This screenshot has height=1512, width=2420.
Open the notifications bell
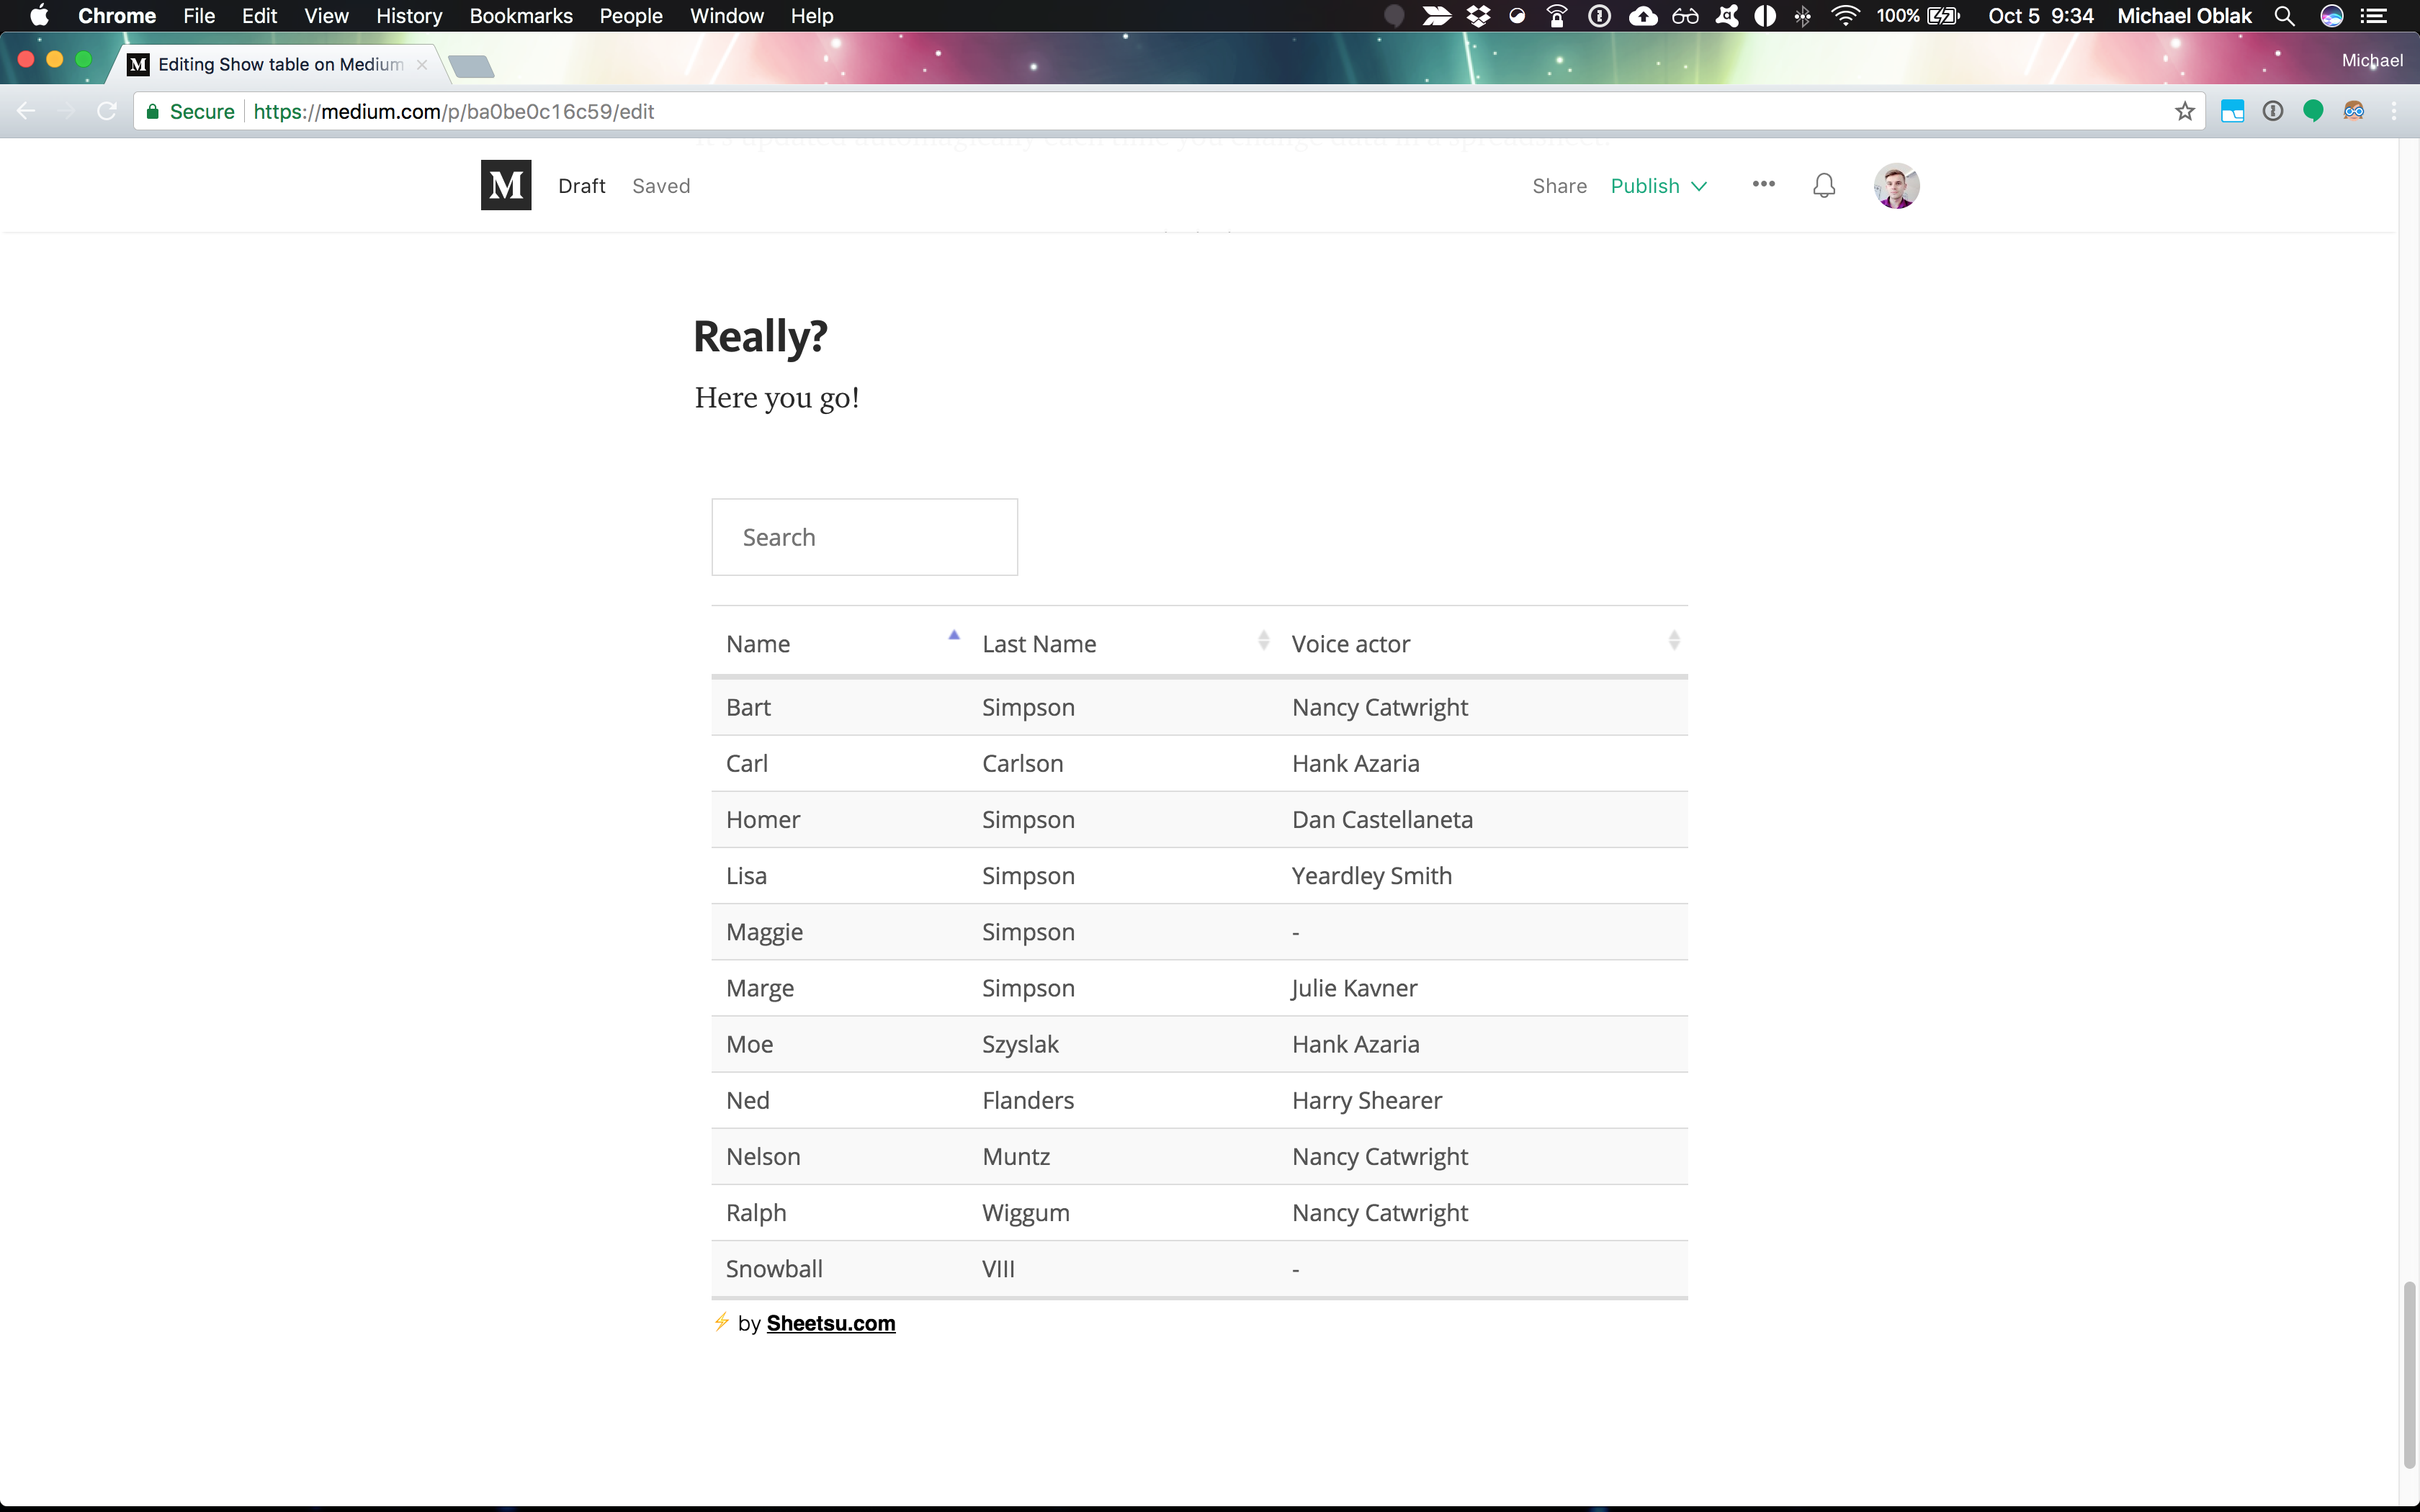pyautogui.click(x=1823, y=185)
